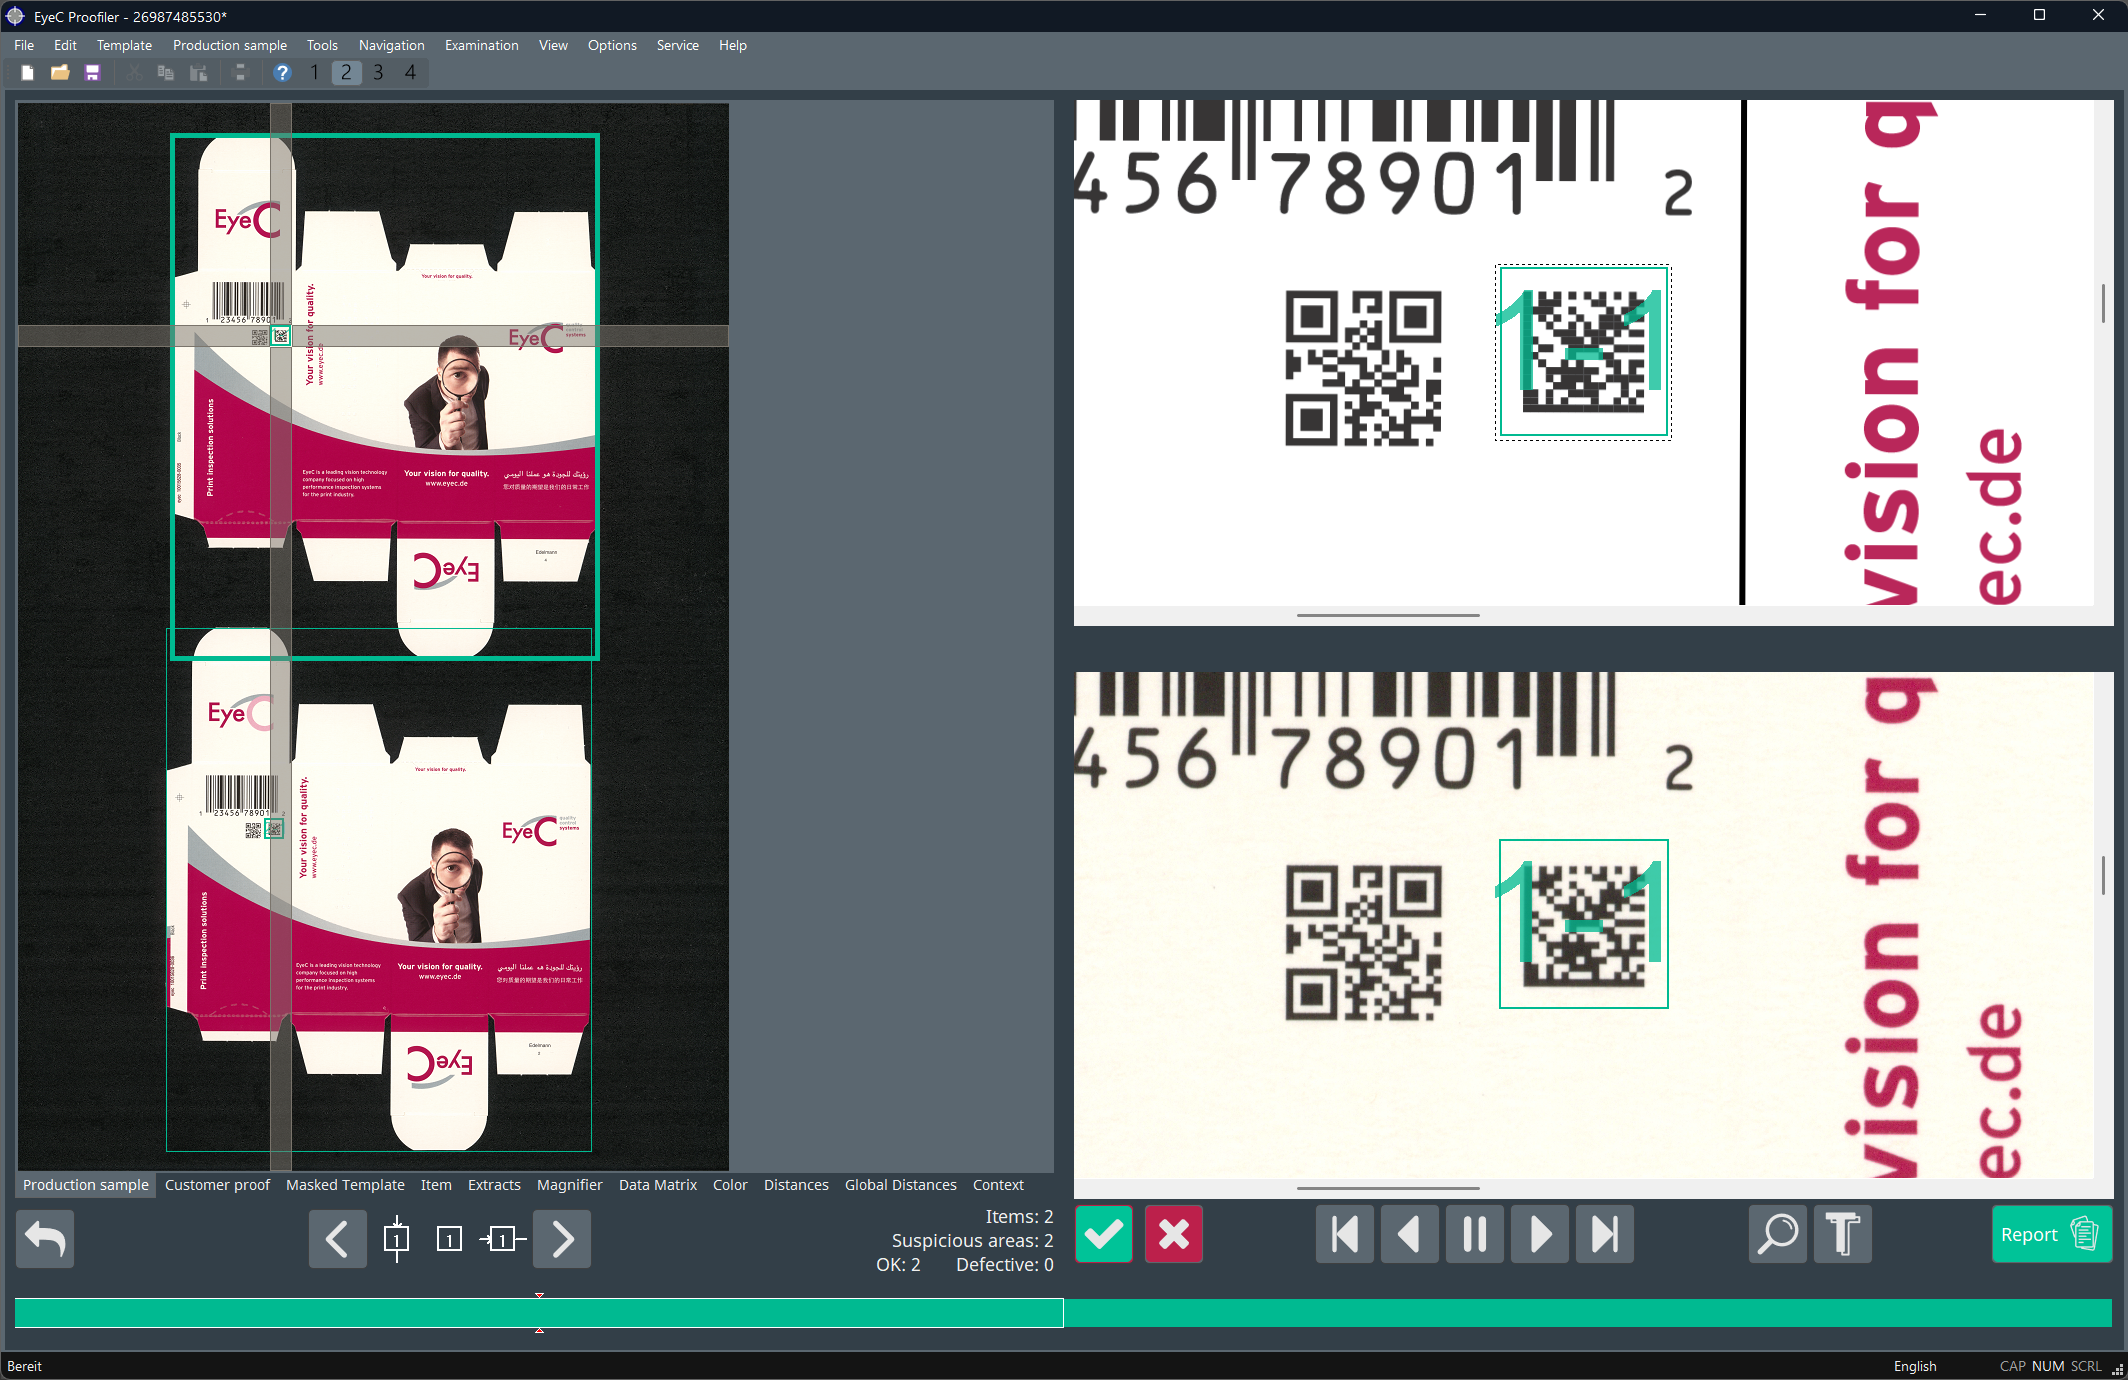Switch to the Magnifier tab
The height and width of the screenshot is (1380, 2128).
pos(569,1185)
